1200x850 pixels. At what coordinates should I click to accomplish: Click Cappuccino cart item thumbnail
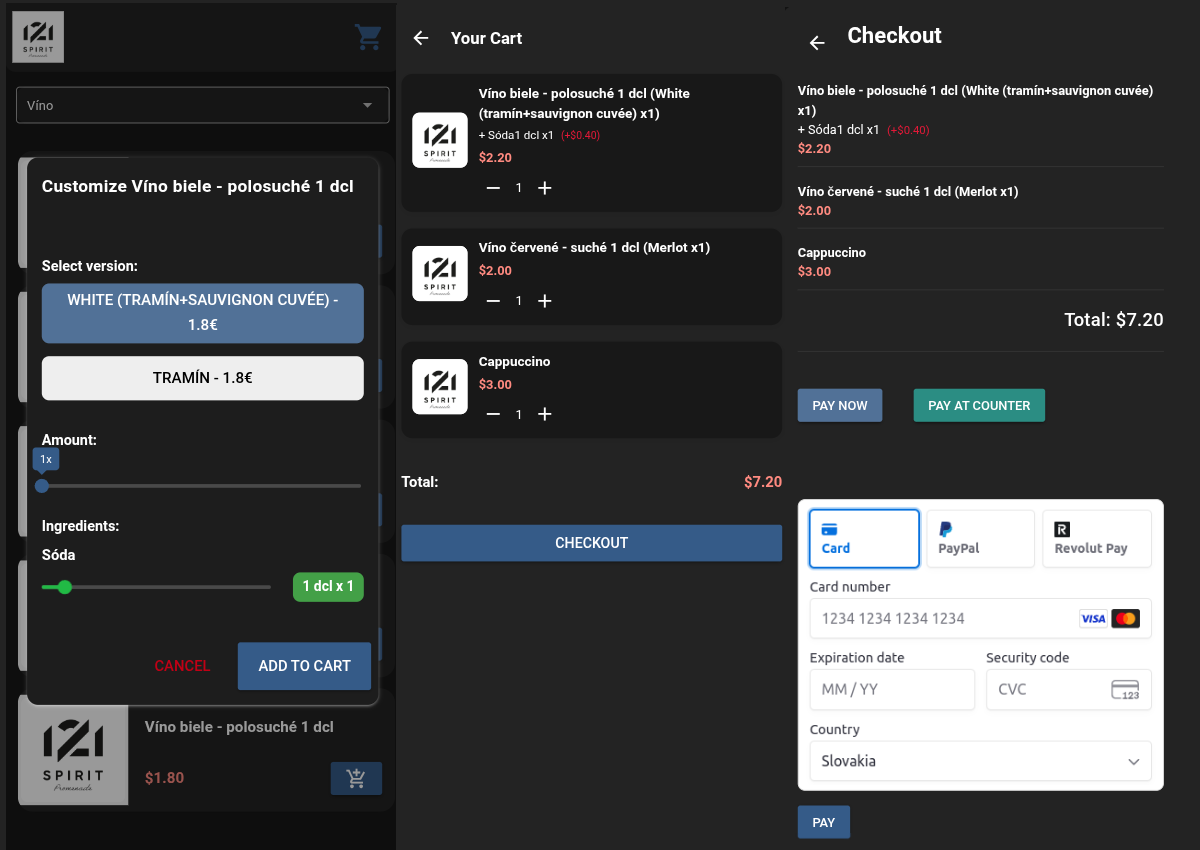(440, 387)
